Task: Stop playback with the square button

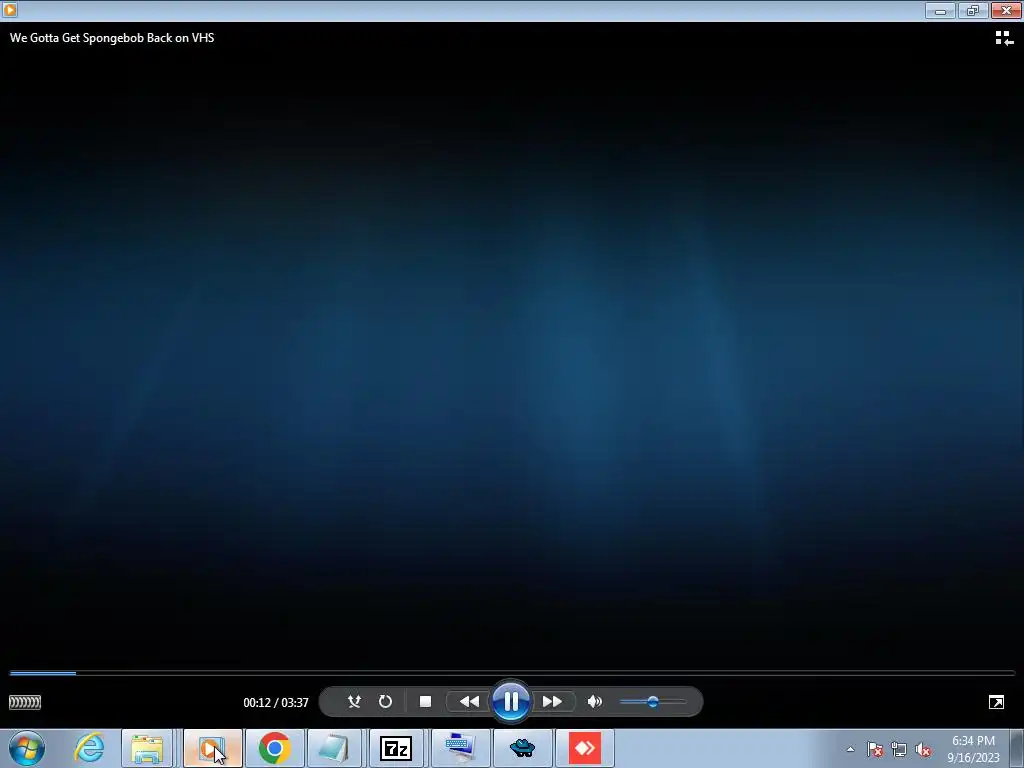Action: pos(425,701)
